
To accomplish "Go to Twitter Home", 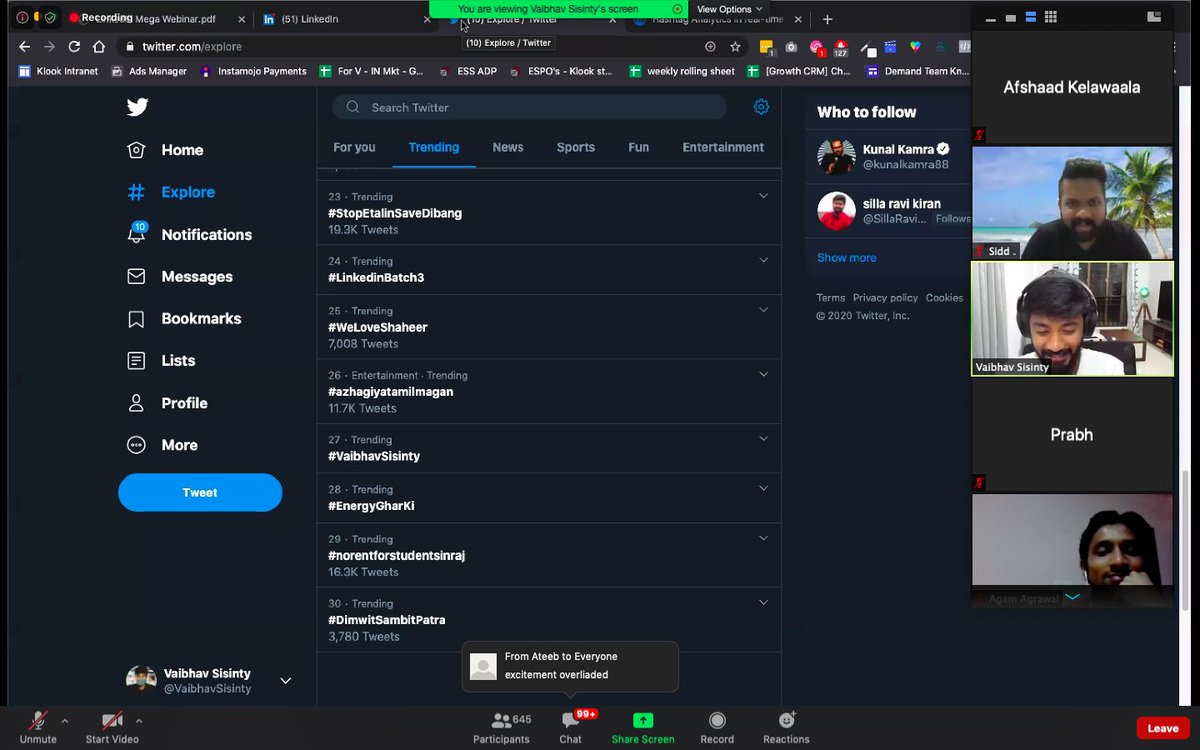I will pyautogui.click(x=166, y=150).
